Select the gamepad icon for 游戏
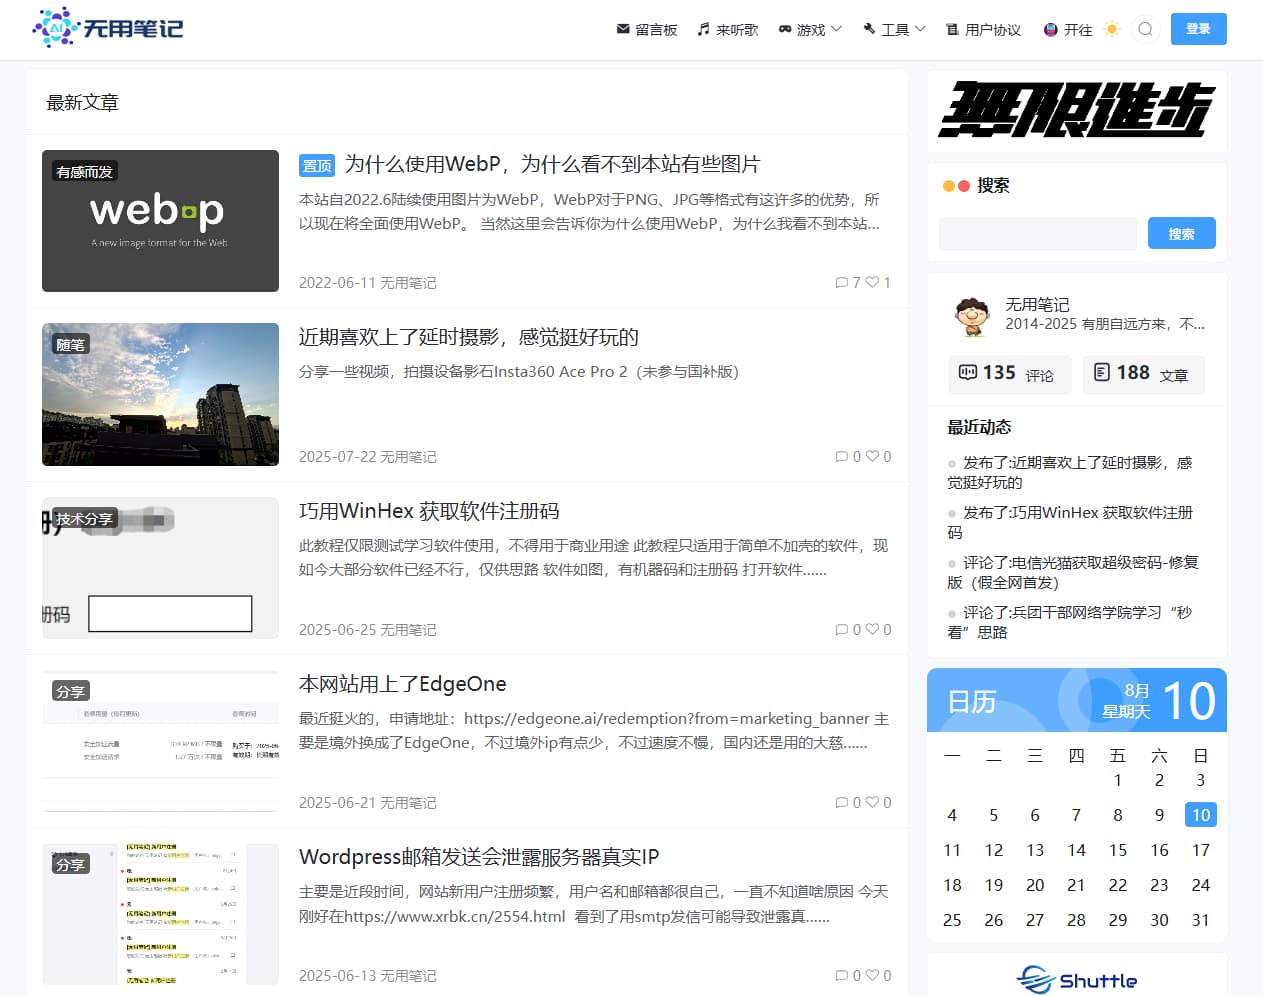Screen dimensions: 1263x996 [787, 29]
